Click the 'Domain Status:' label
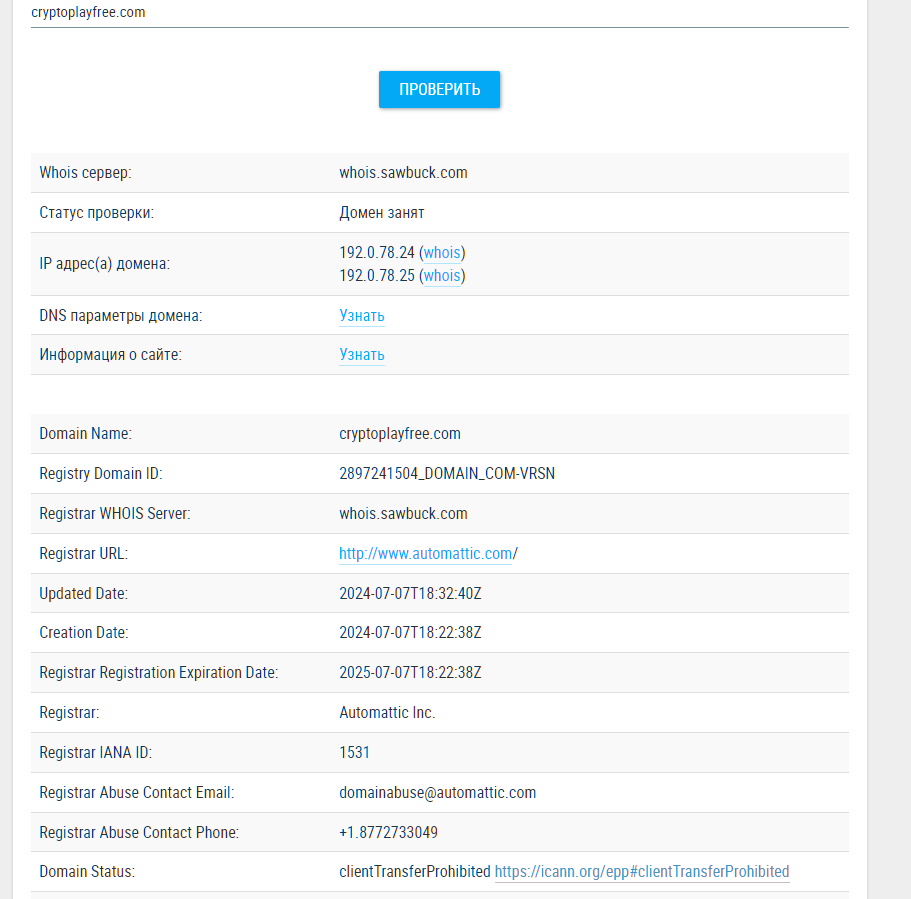 pos(87,872)
